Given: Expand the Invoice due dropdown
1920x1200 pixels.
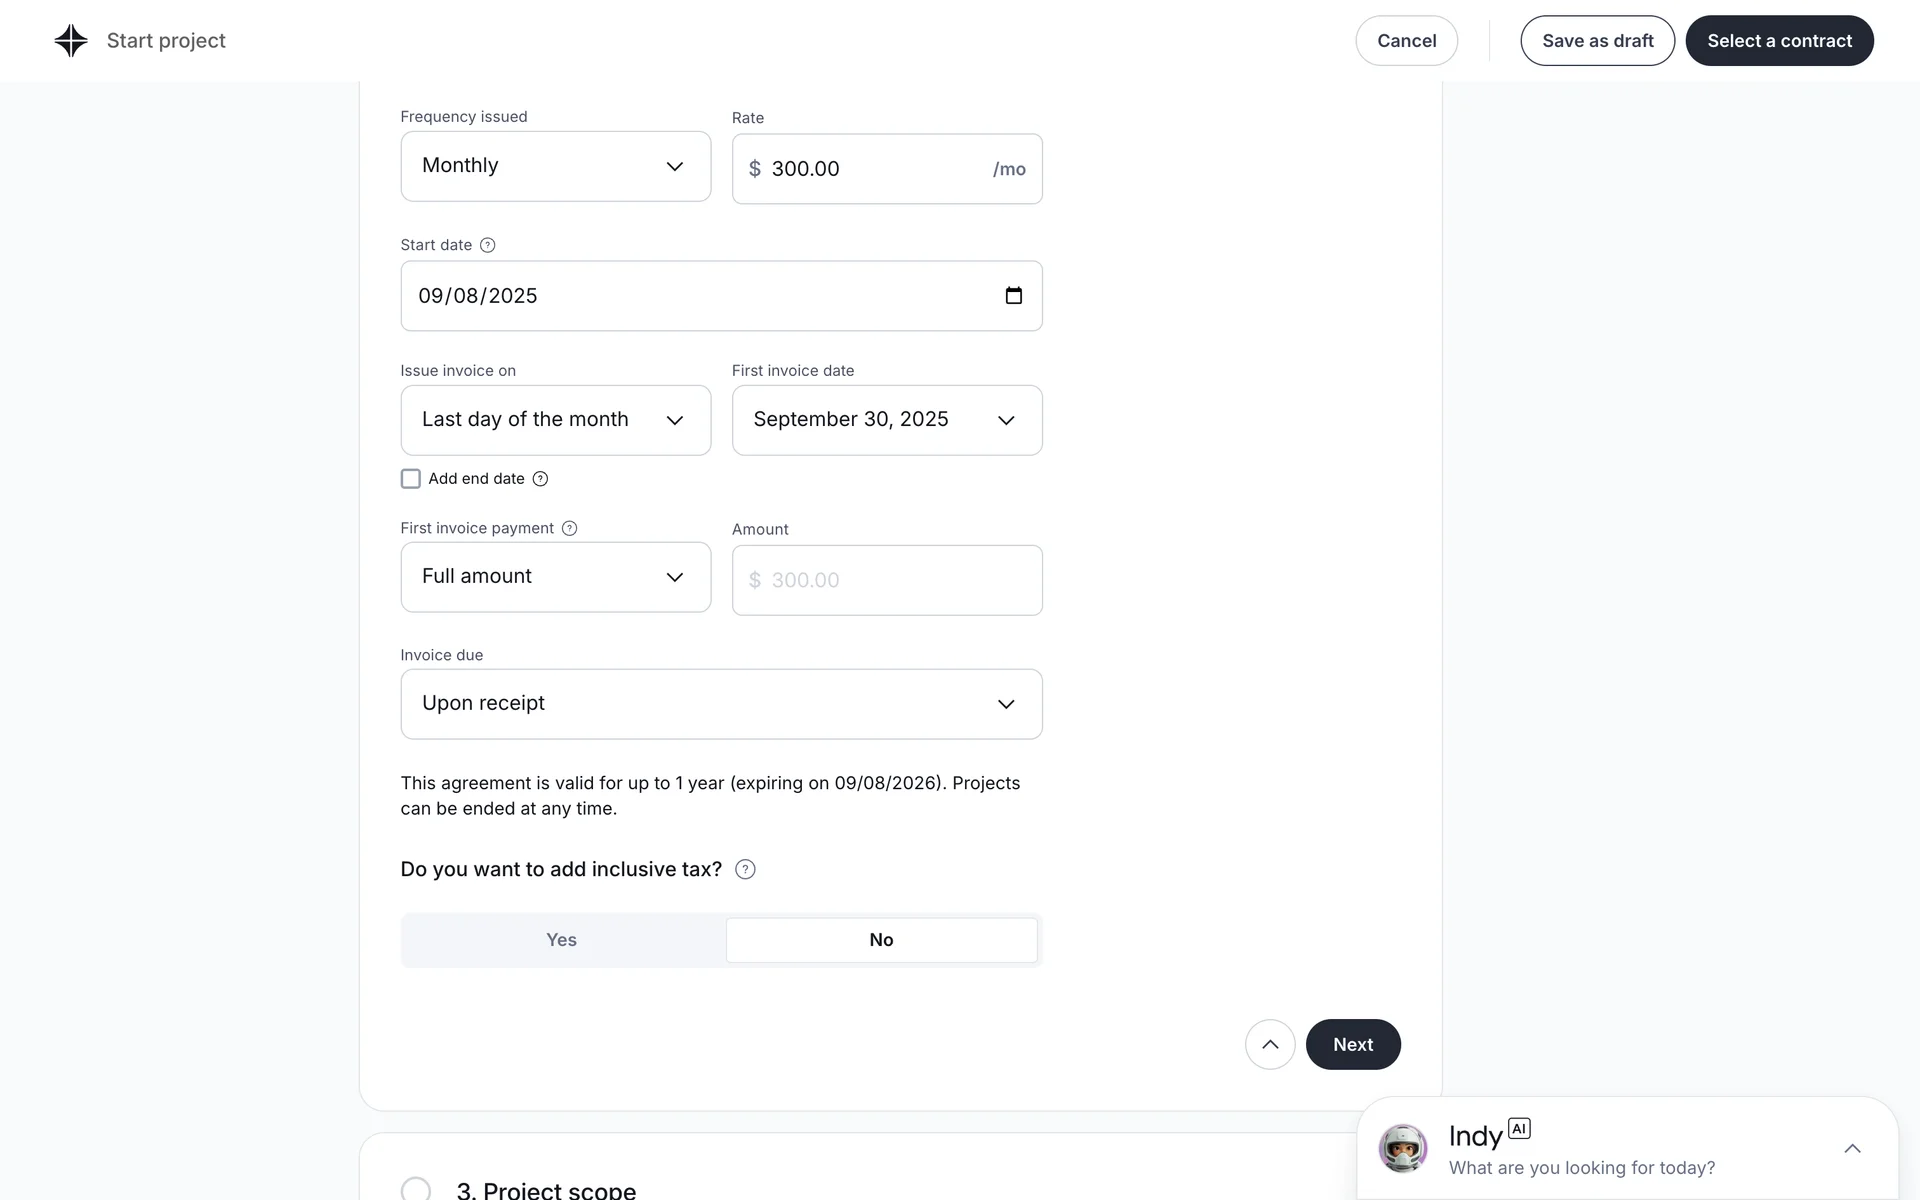Looking at the screenshot, I should (721, 704).
